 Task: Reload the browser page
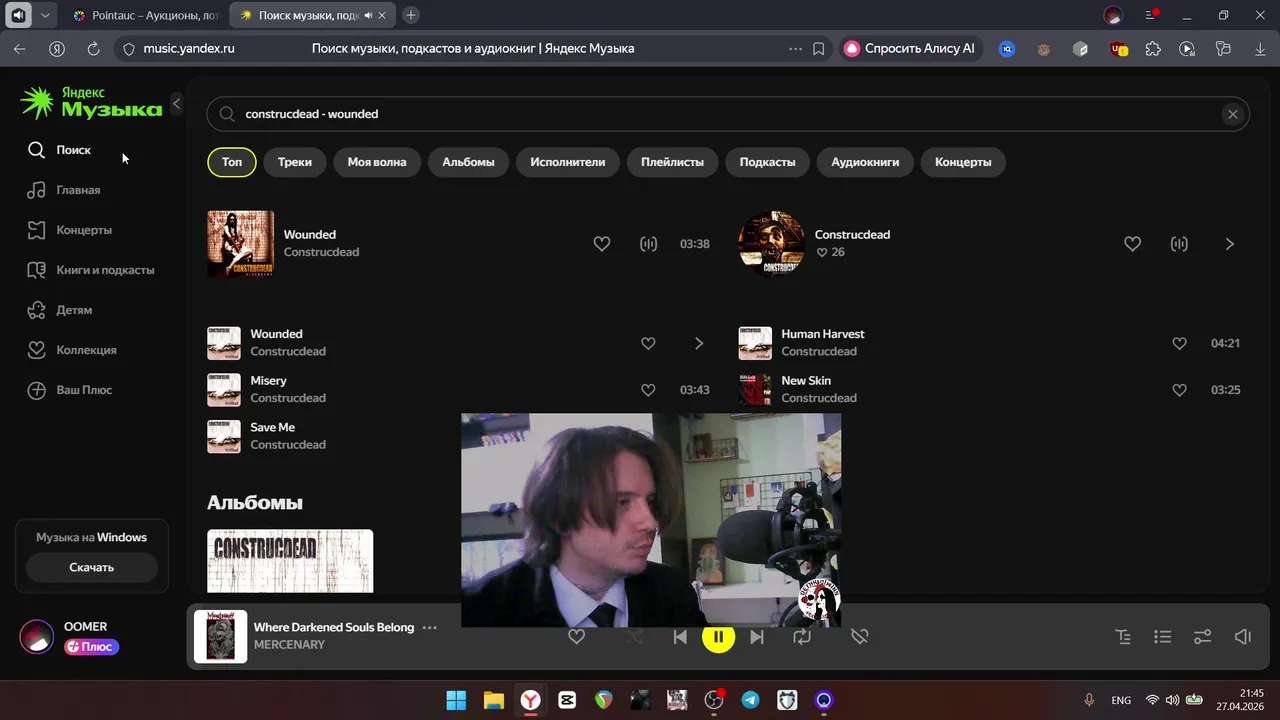93,48
